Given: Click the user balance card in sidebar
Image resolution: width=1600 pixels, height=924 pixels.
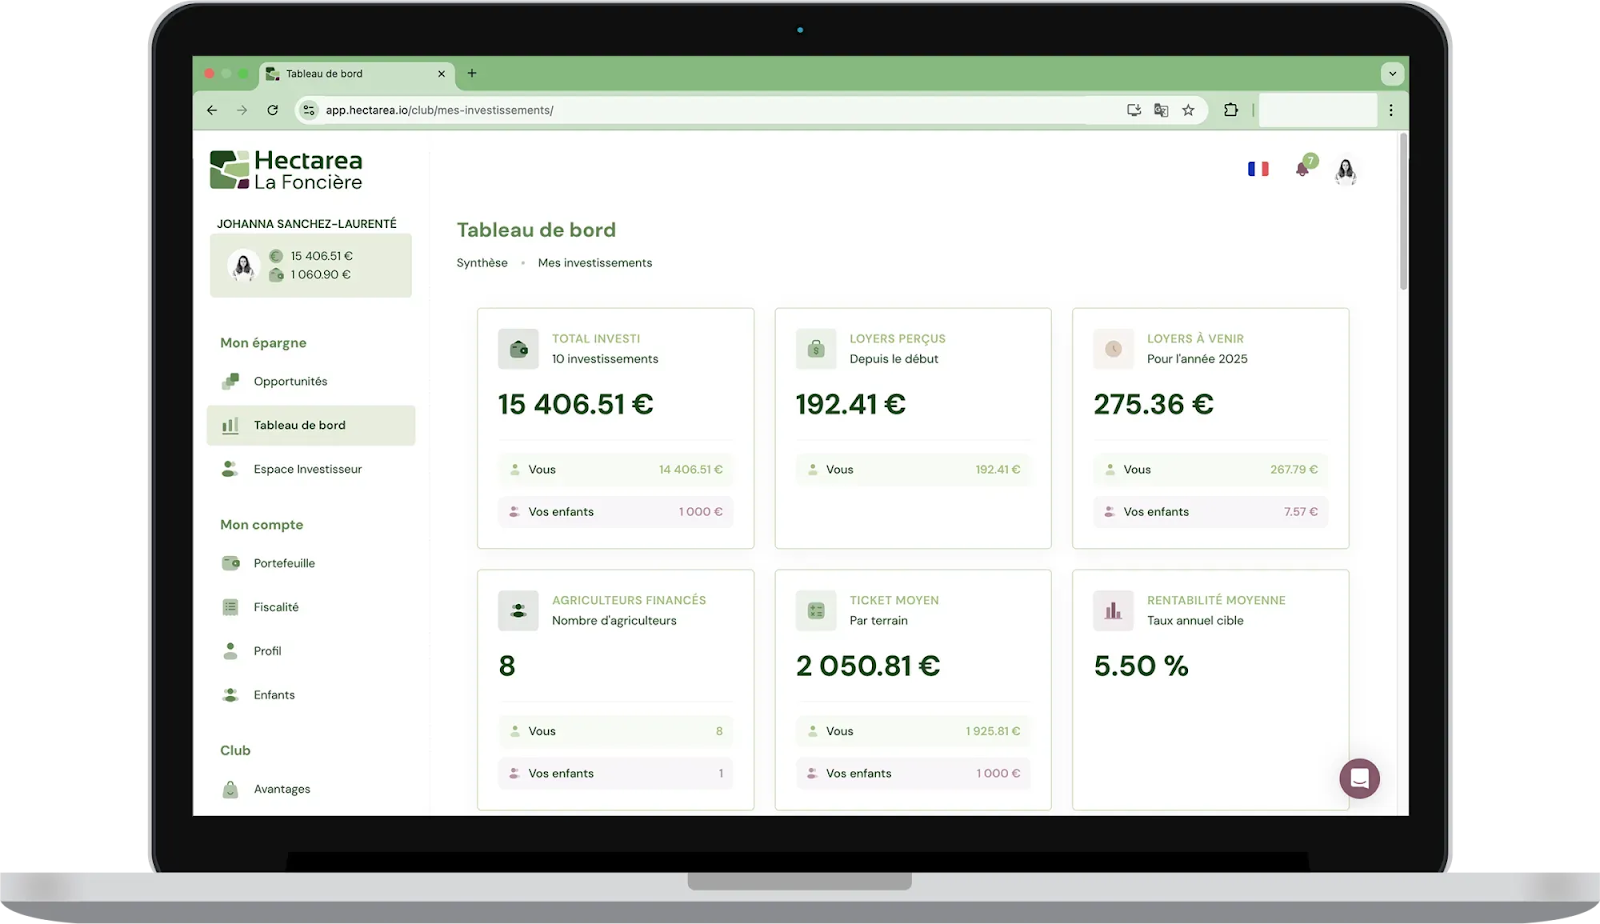Looking at the screenshot, I should click(311, 265).
